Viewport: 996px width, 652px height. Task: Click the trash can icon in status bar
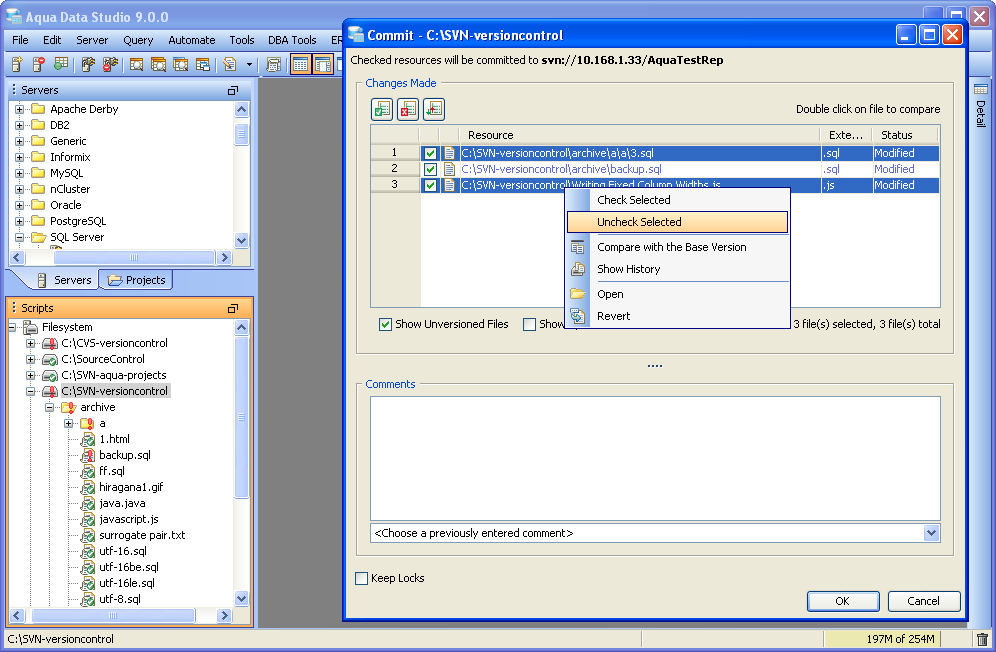coord(982,639)
